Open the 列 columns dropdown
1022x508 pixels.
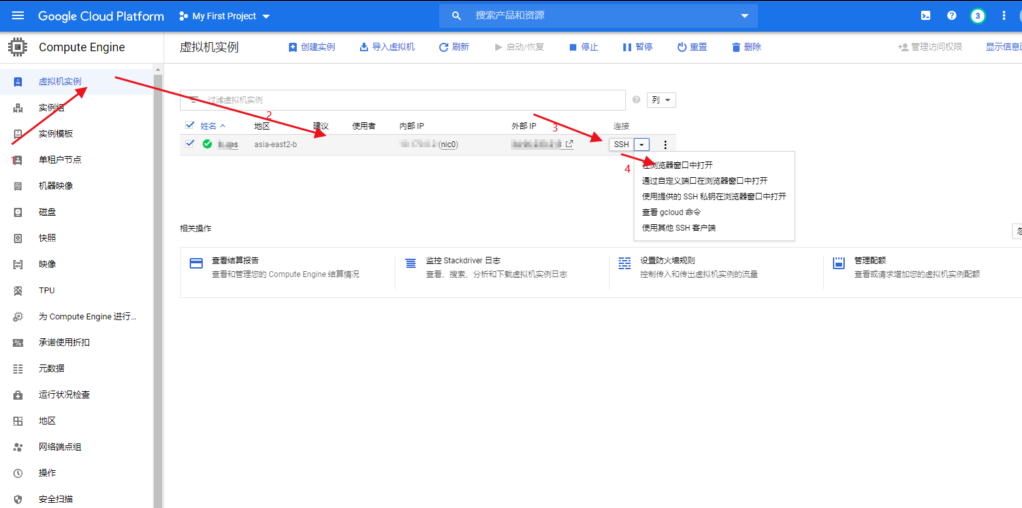pos(661,100)
